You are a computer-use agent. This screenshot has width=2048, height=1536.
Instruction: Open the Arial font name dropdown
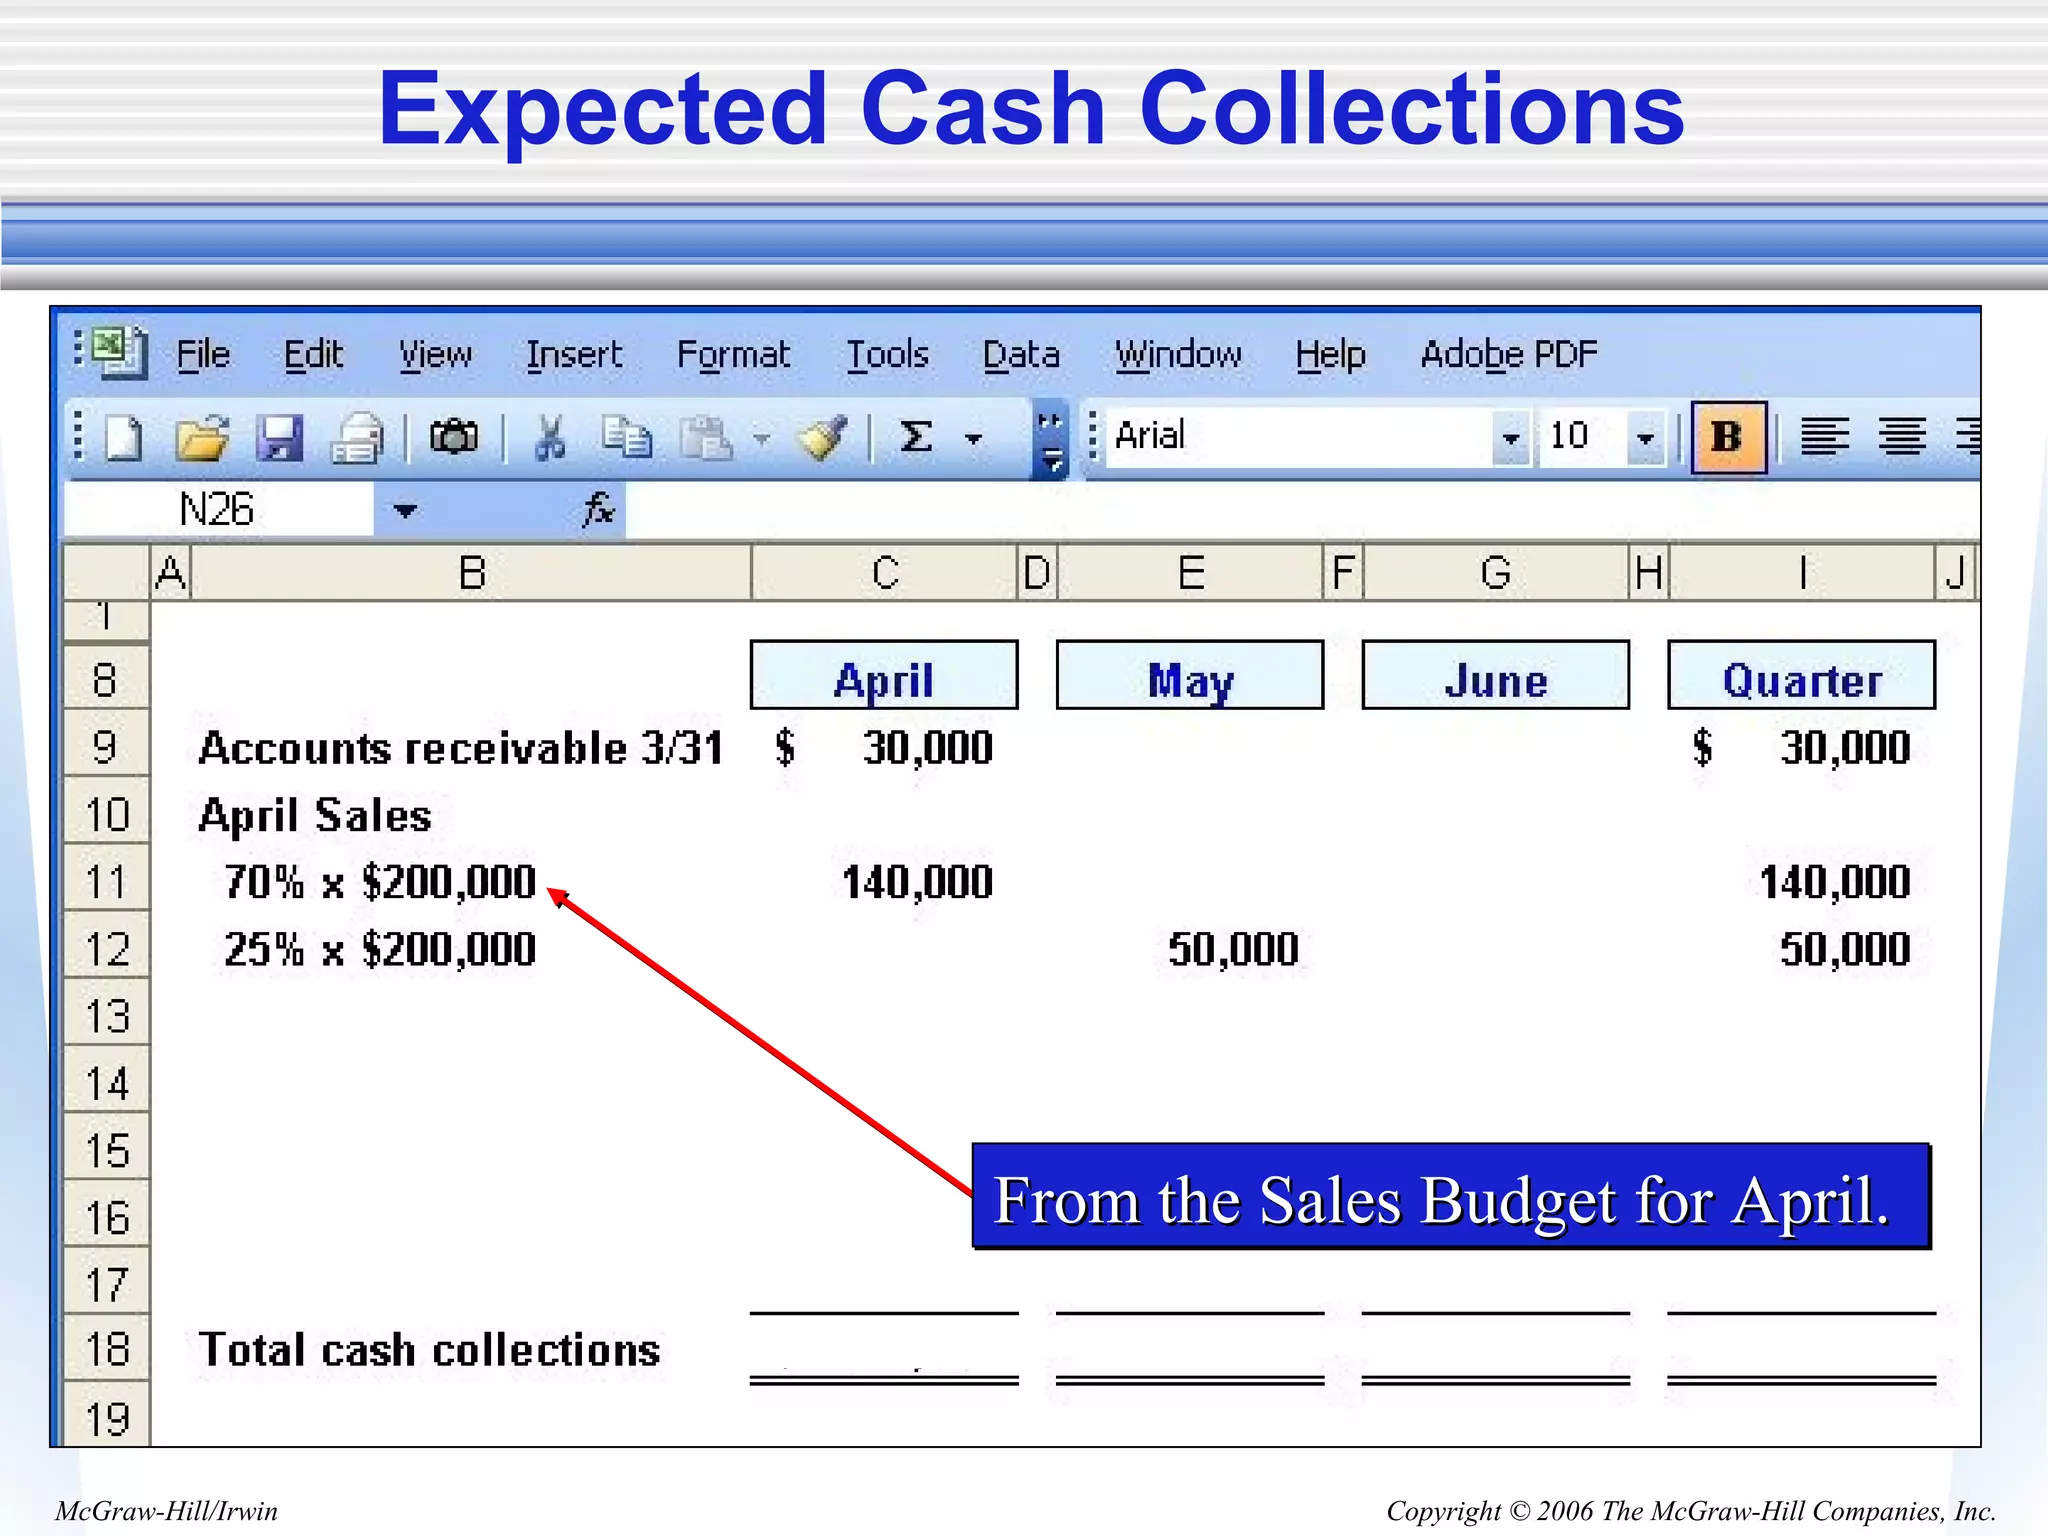1510,438
